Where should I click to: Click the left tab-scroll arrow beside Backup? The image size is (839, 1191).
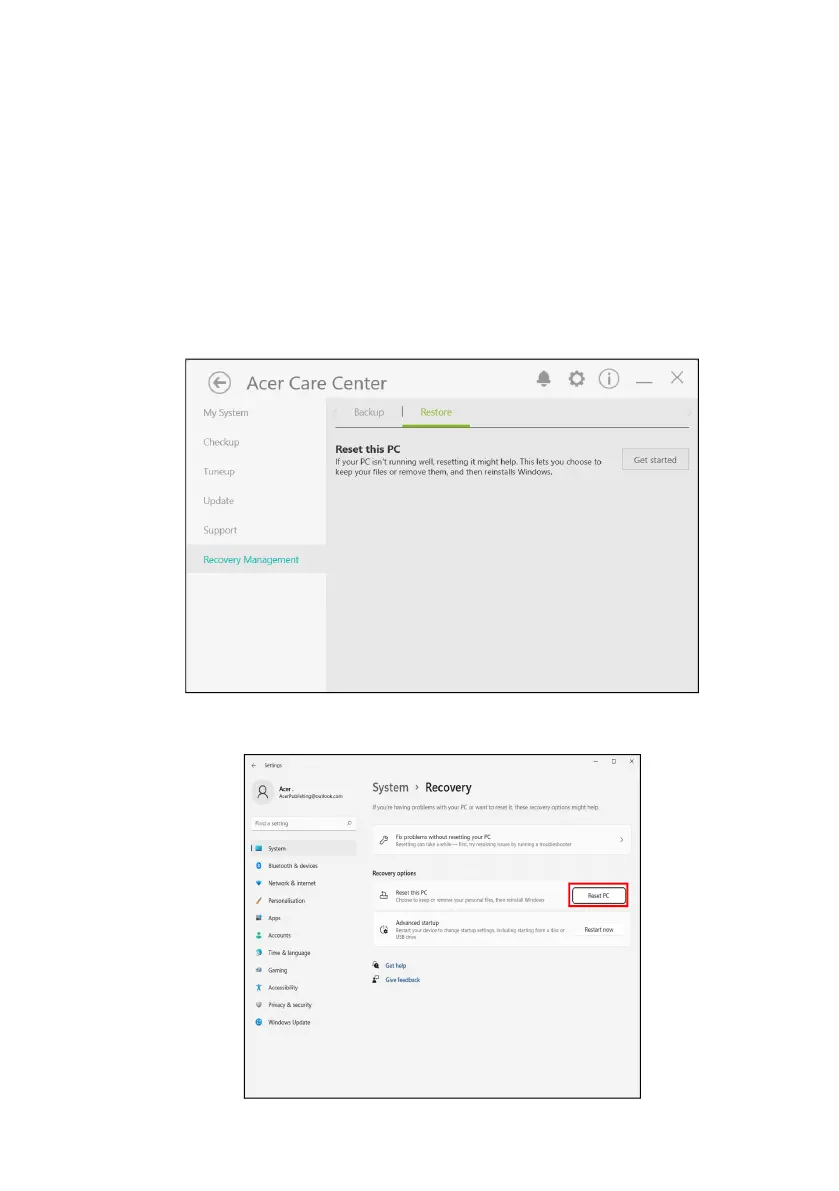coord(335,412)
